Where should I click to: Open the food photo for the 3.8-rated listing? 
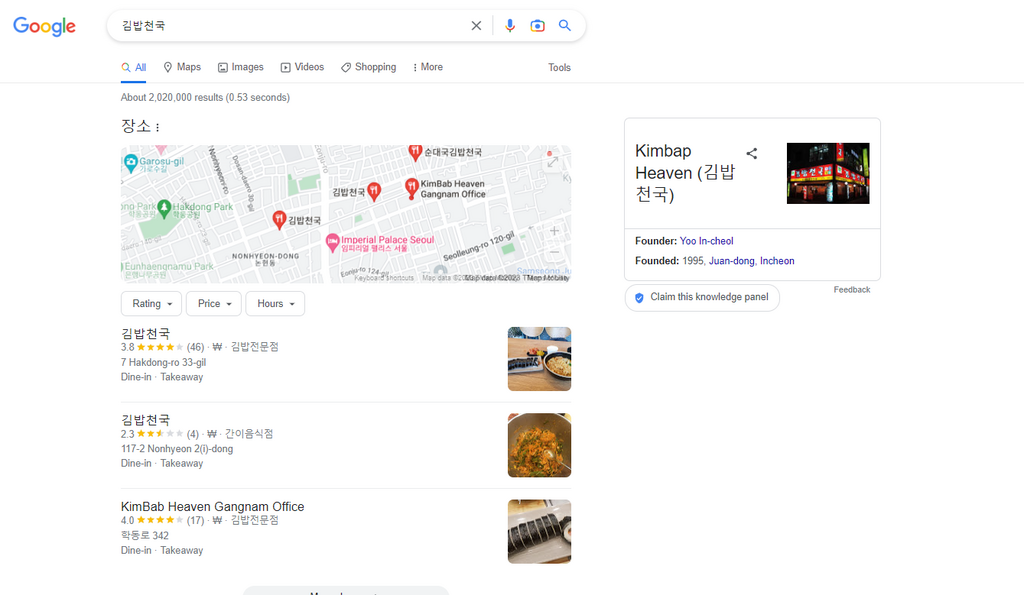click(539, 359)
